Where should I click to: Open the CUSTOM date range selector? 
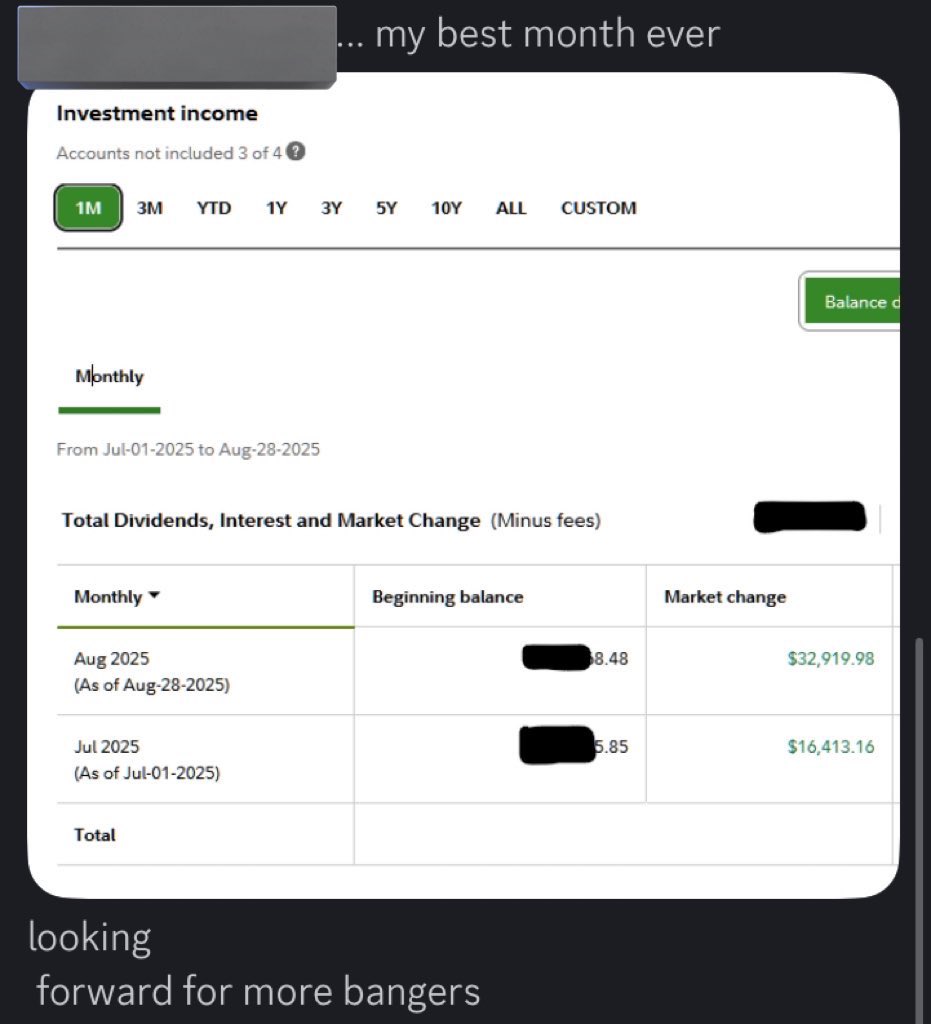597,207
